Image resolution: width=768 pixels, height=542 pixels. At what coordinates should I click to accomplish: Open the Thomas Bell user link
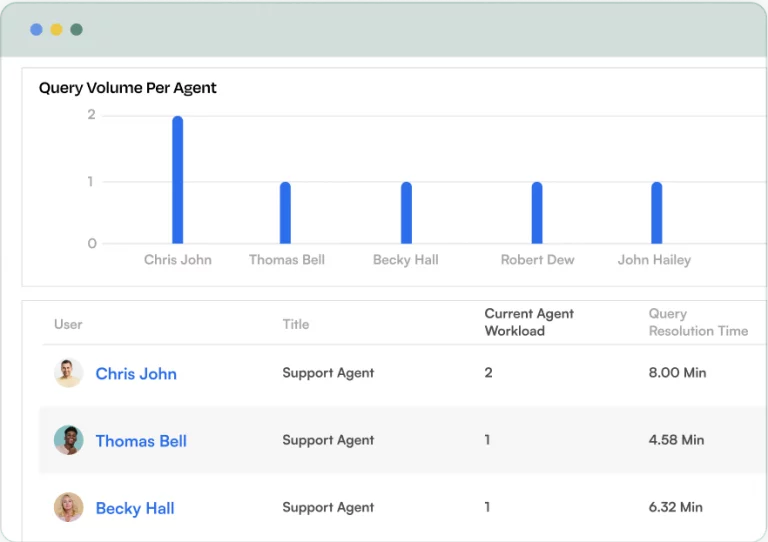coord(141,441)
